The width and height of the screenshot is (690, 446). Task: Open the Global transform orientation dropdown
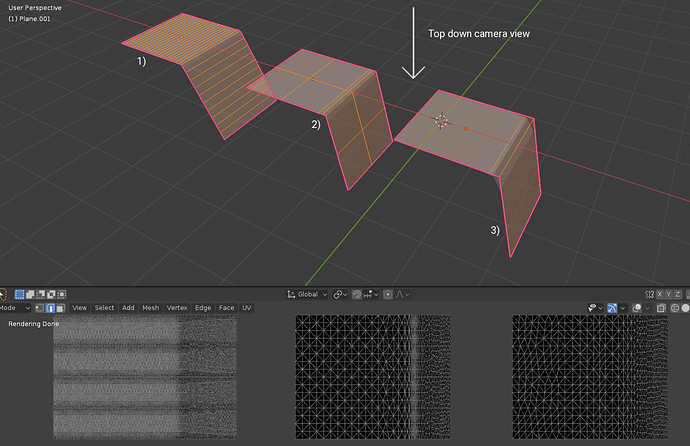pos(307,294)
